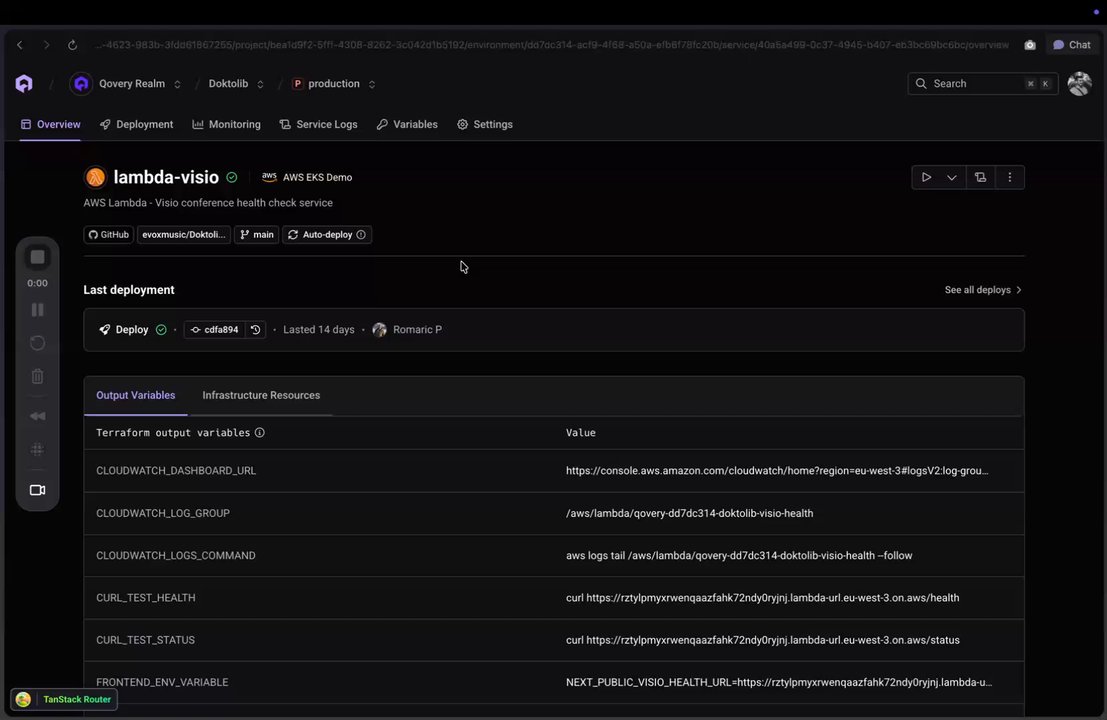The width and height of the screenshot is (1107, 720).
Task: Click the GitHub badge
Action: (x=109, y=234)
